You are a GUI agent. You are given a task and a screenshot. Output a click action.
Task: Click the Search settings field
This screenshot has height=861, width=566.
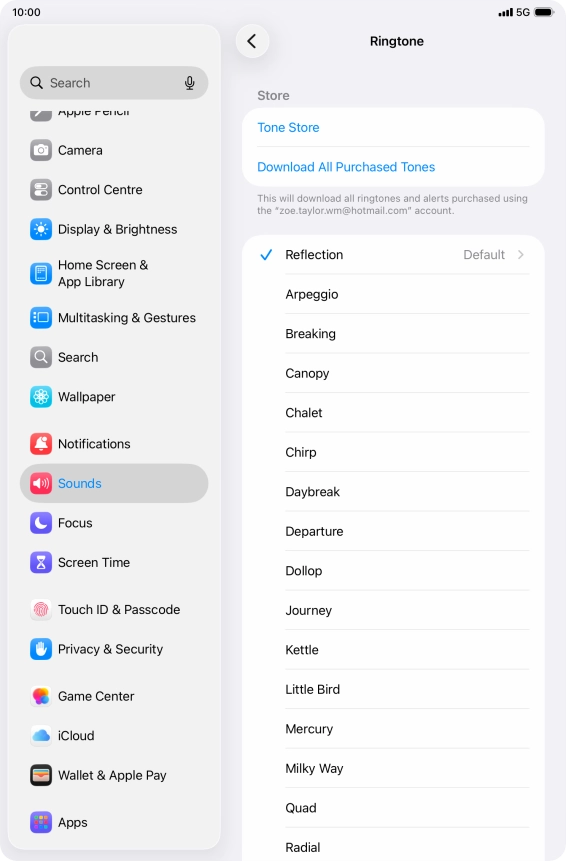(x=114, y=83)
